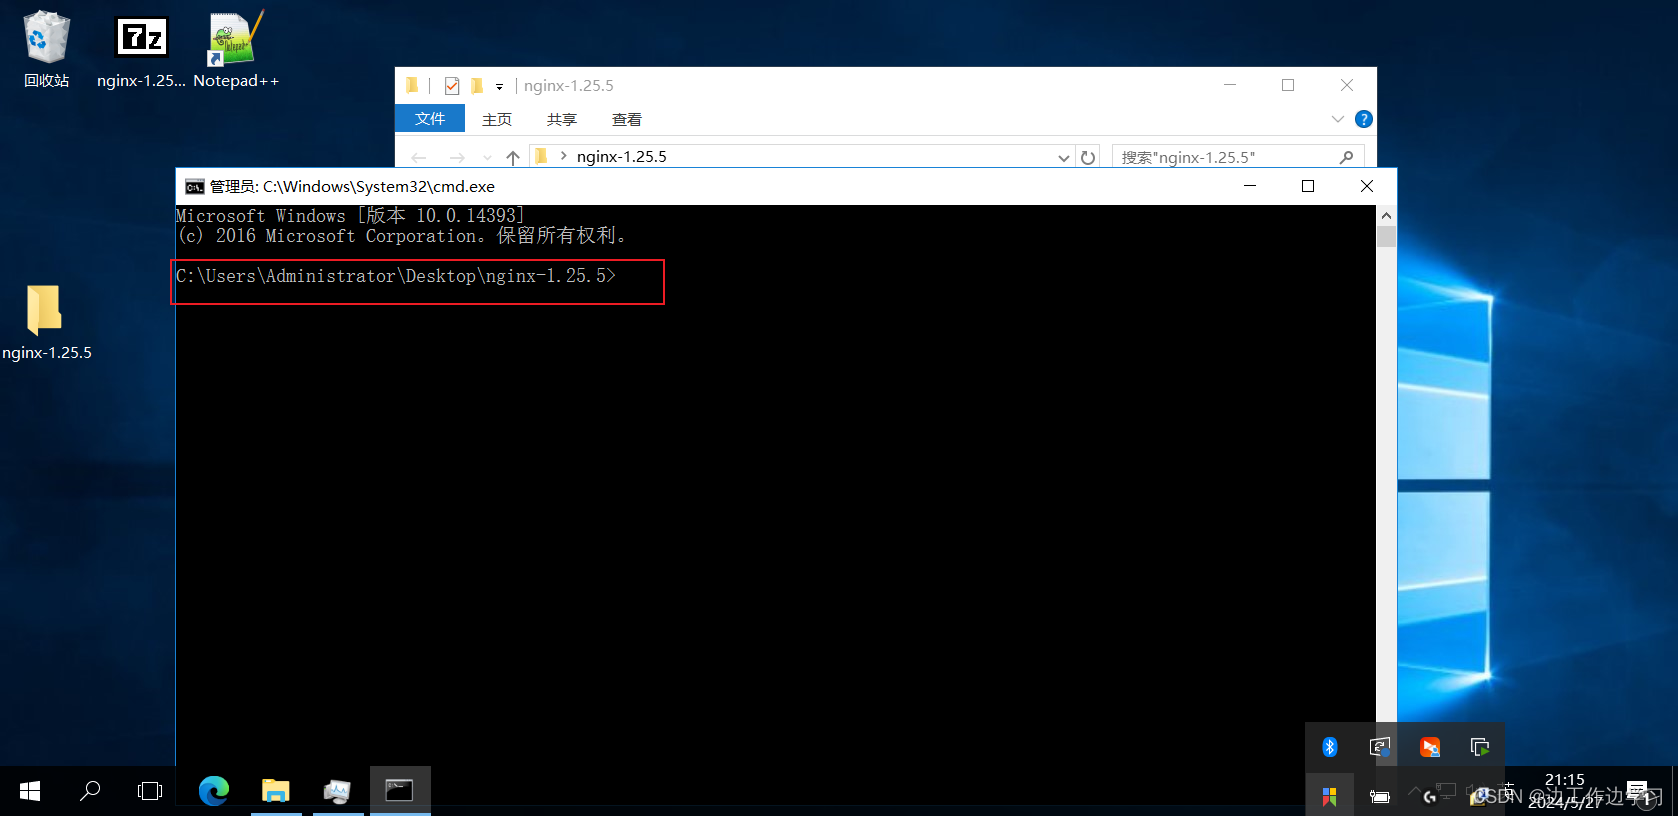Viewport: 1678px width, 816px height.
Task: Open the address bar history dropdown
Action: (x=1064, y=157)
